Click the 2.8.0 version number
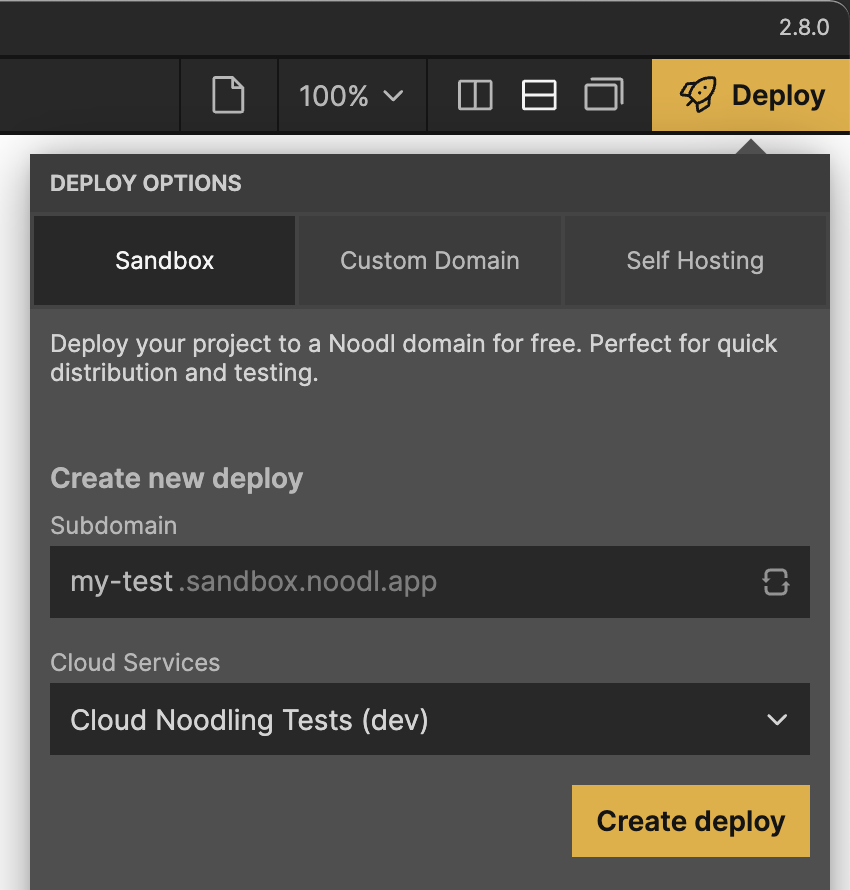The image size is (850, 890). [x=804, y=27]
